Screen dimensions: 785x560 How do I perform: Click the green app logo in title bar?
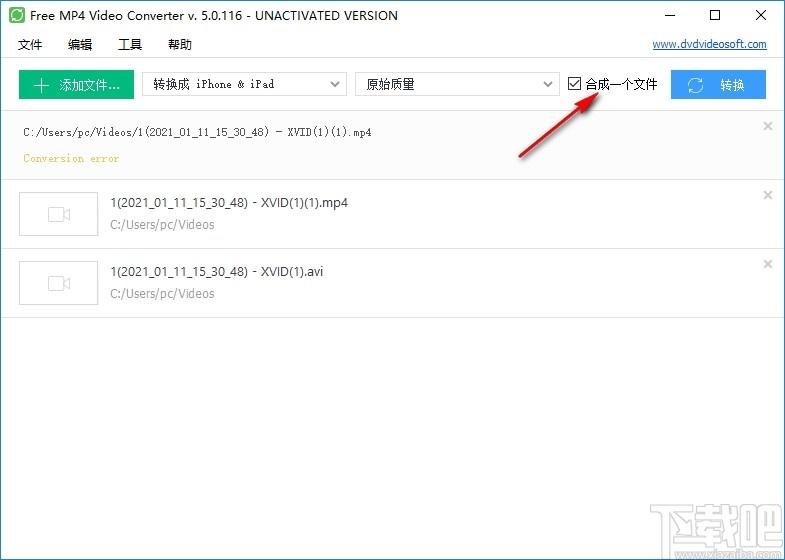17,15
